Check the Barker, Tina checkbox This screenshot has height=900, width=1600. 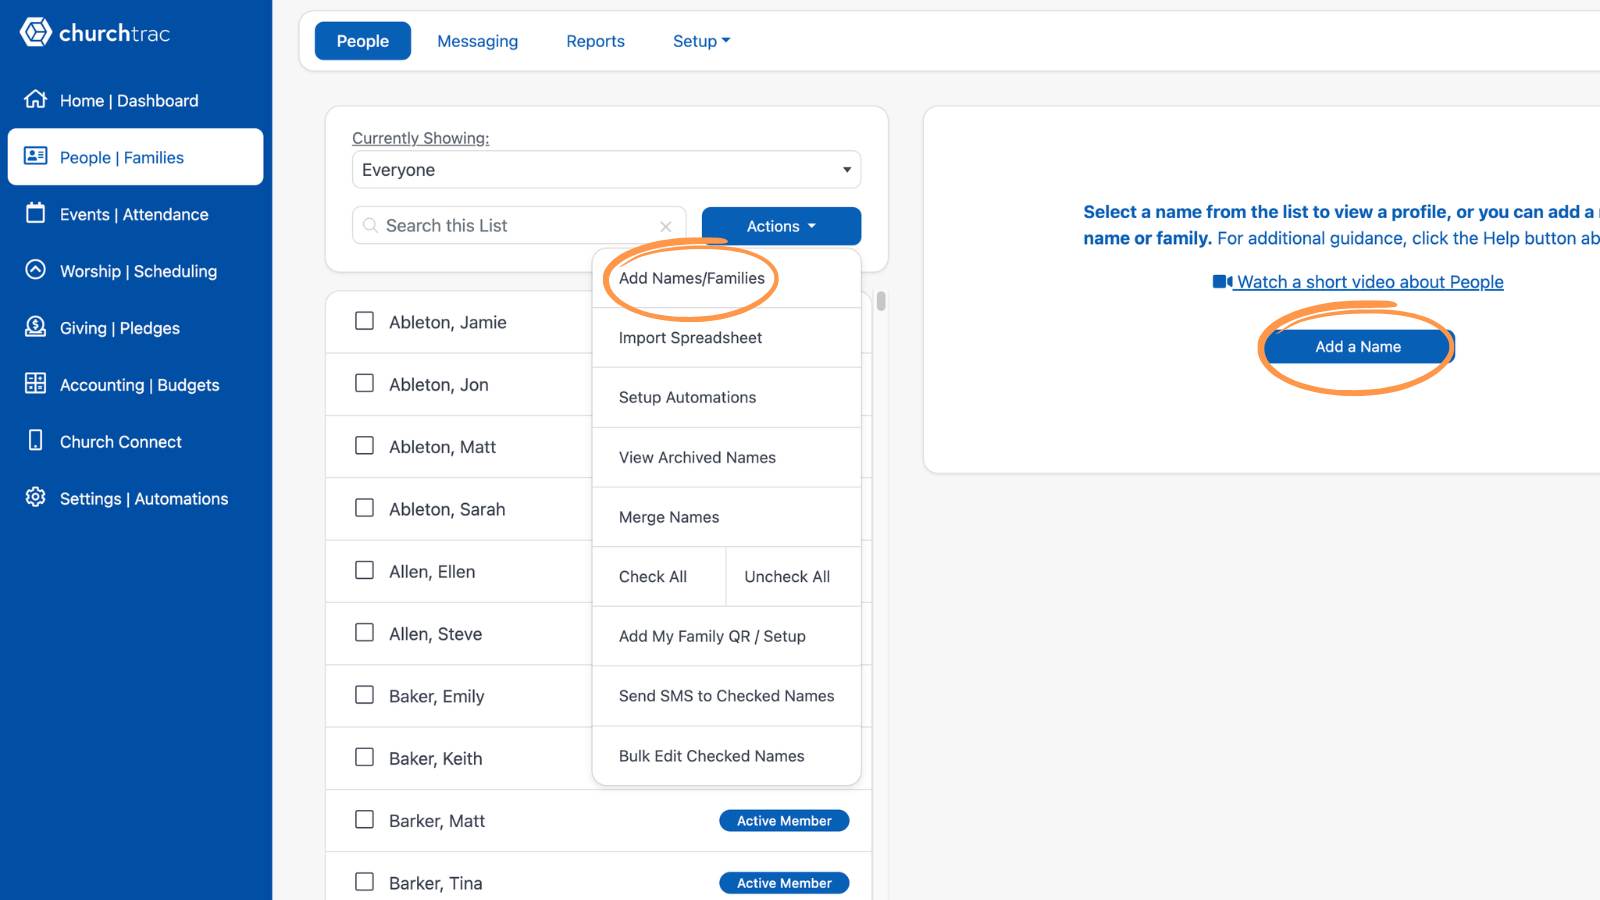pos(365,882)
